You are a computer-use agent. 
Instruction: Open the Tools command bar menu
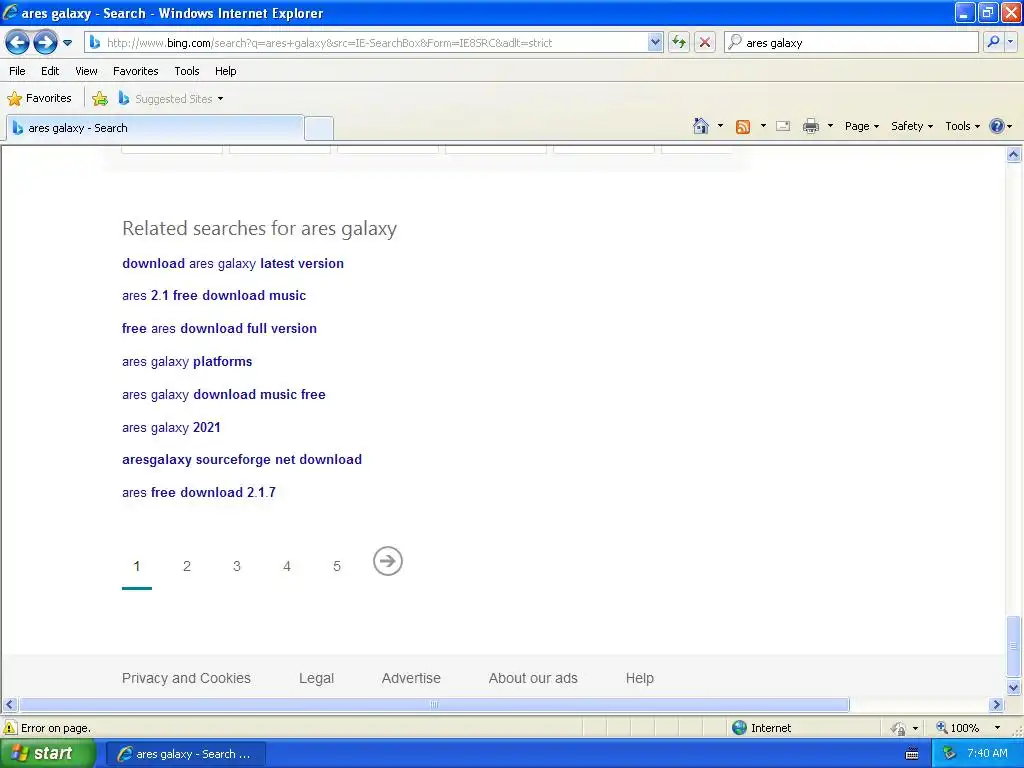[963, 126]
